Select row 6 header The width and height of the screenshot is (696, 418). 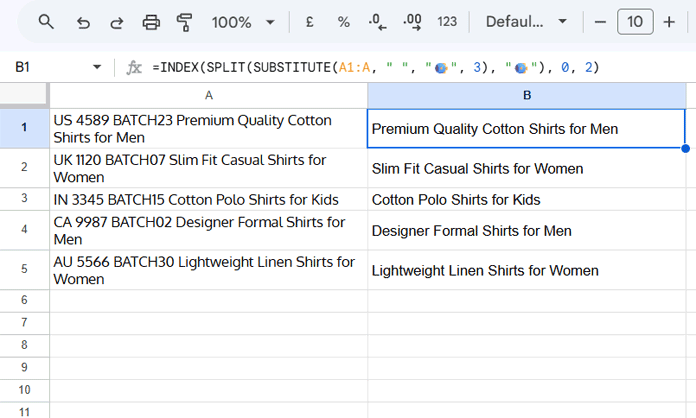pyautogui.click(x=24, y=301)
